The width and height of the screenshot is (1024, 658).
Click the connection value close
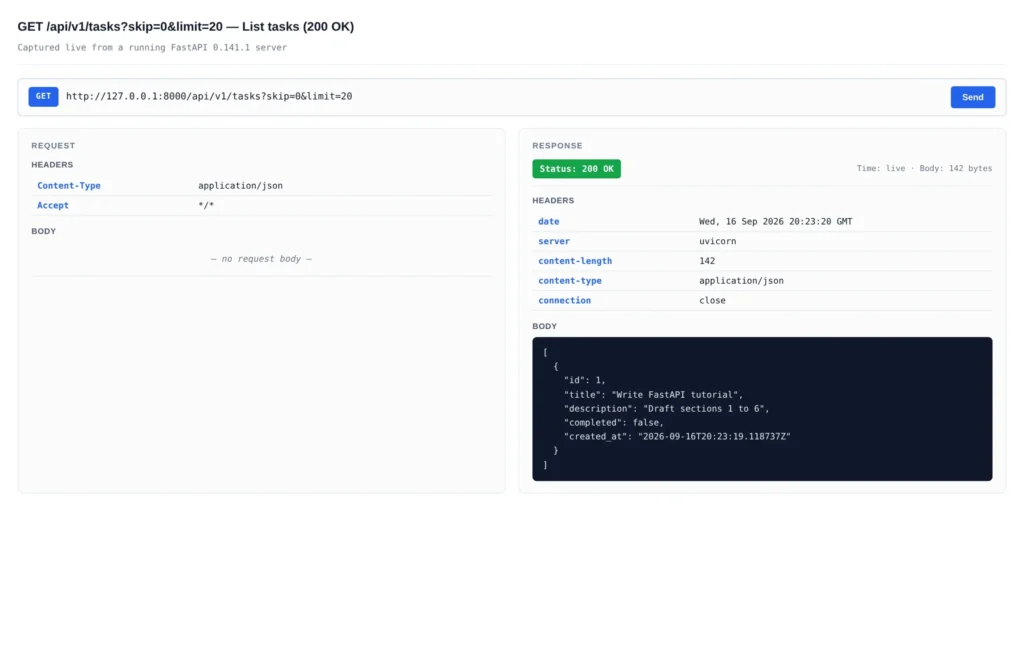[x=712, y=300]
